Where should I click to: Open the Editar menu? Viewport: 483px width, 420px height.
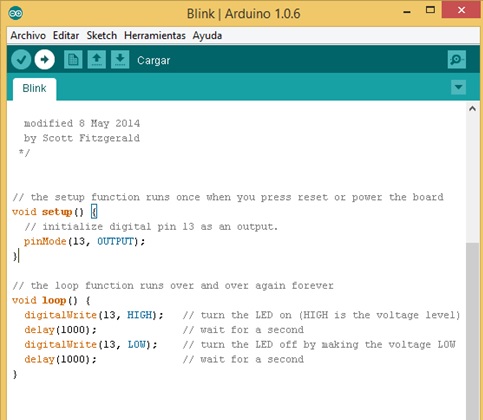[66, 35]
